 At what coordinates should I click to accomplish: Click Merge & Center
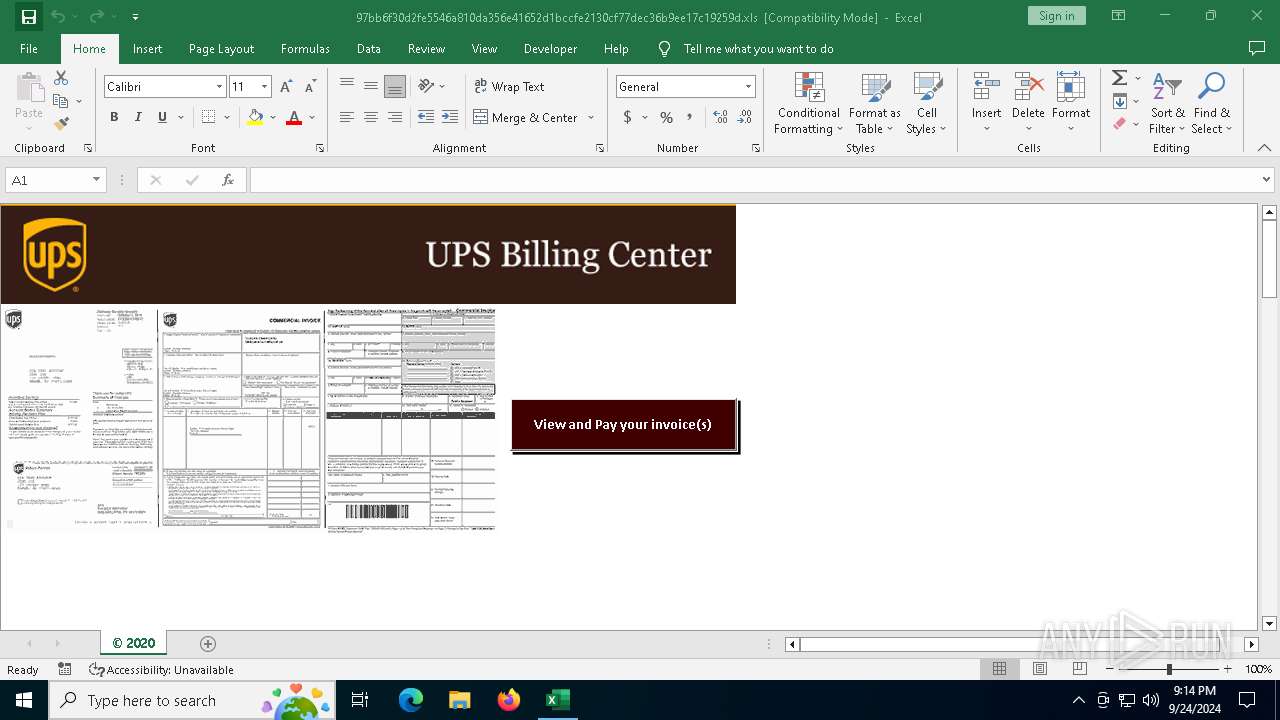coord(526,117)
